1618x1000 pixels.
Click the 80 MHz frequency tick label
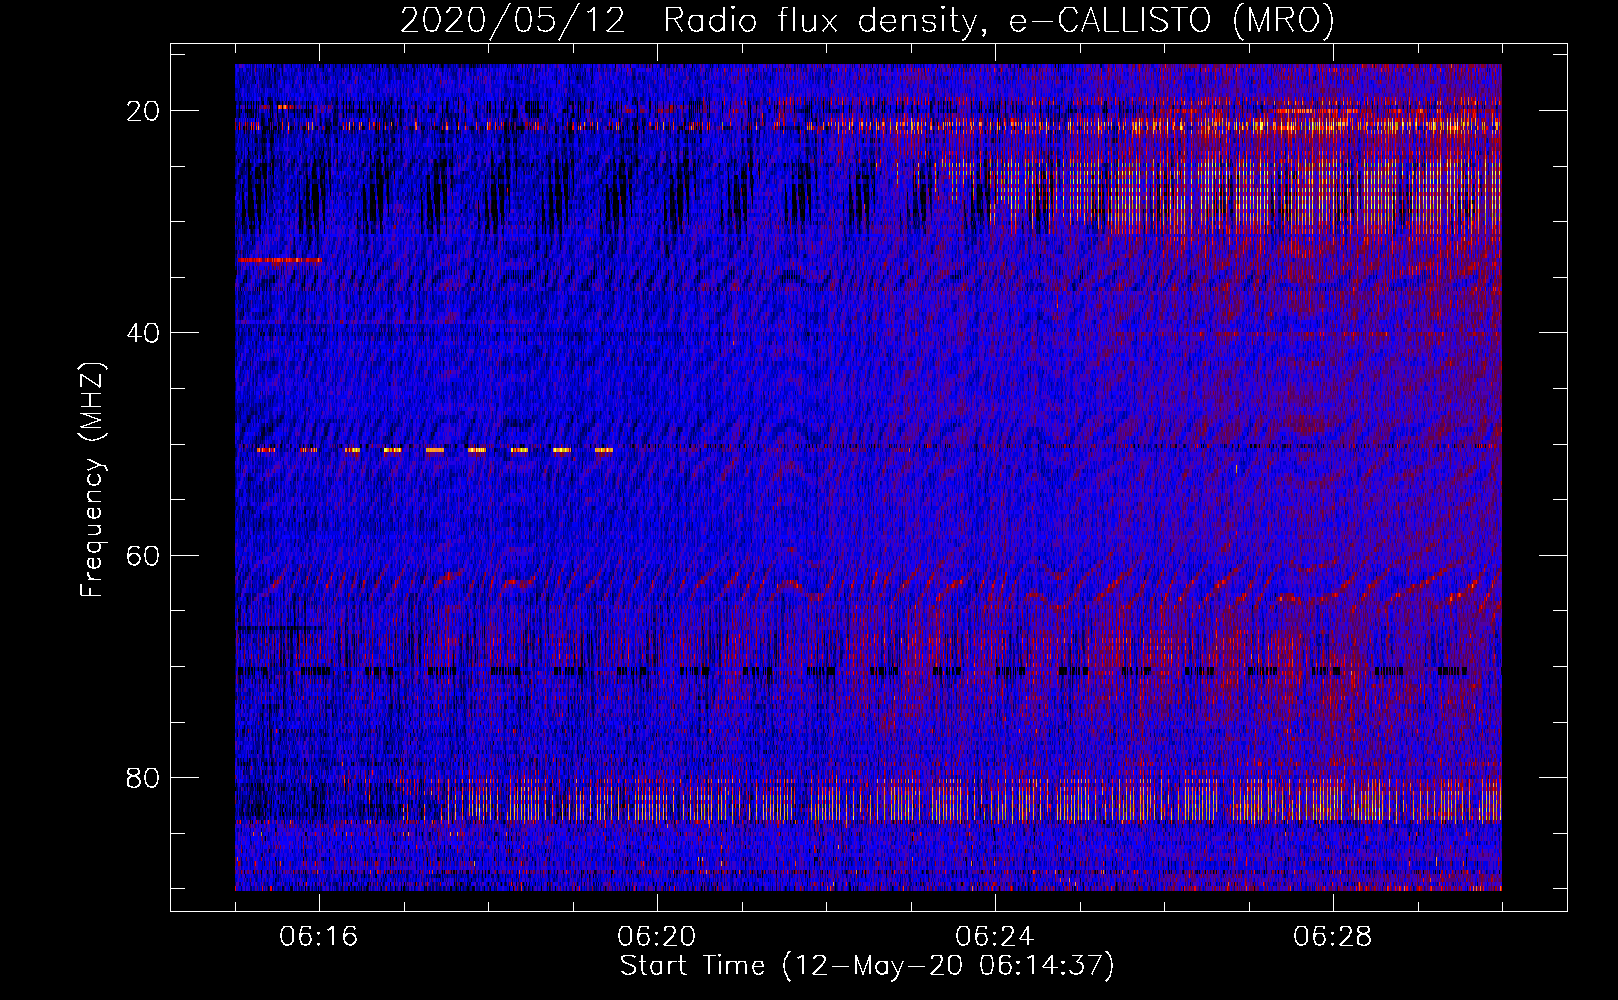pyautogui.click(x=143, y=777)
